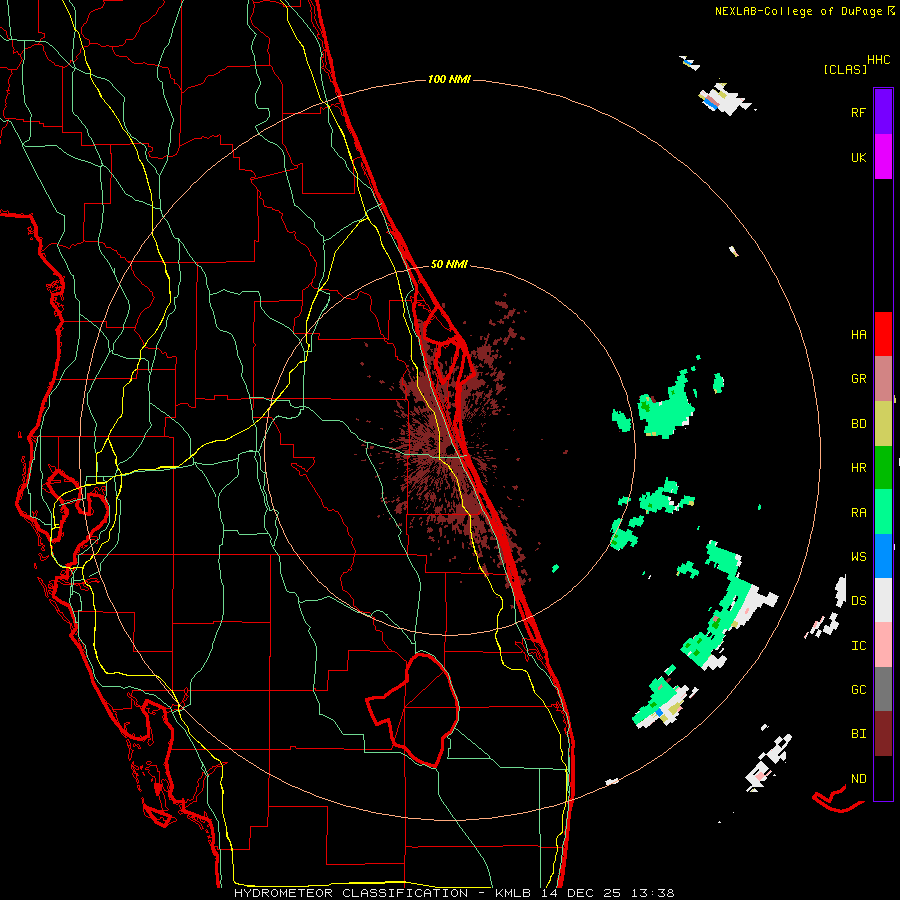Click the UK magenta legend swatch
The height and width of the screenshot is (900, 900).
tap(883, 157)
